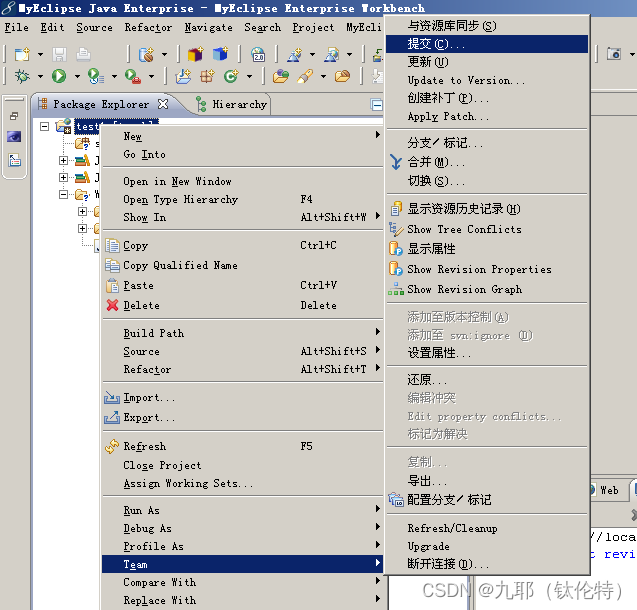Click the Open Type folder icon

(x=281, y=76)
